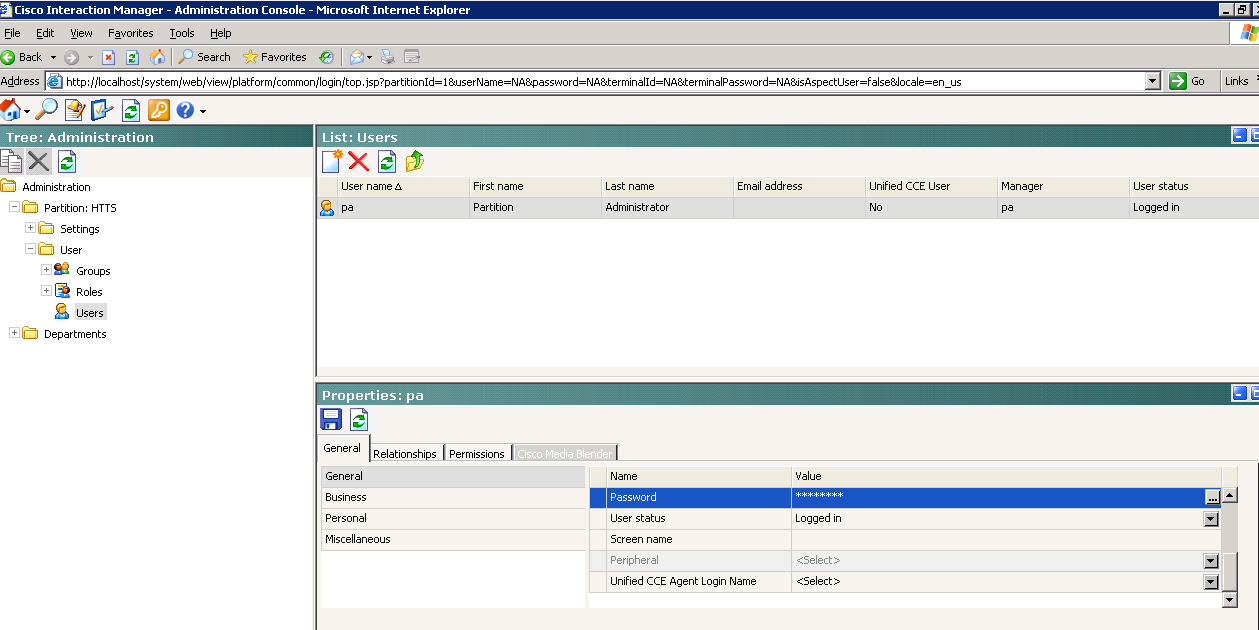Screen dimensions: 1259x630
Task: Open the Tools menu
Action: point(182,33)
